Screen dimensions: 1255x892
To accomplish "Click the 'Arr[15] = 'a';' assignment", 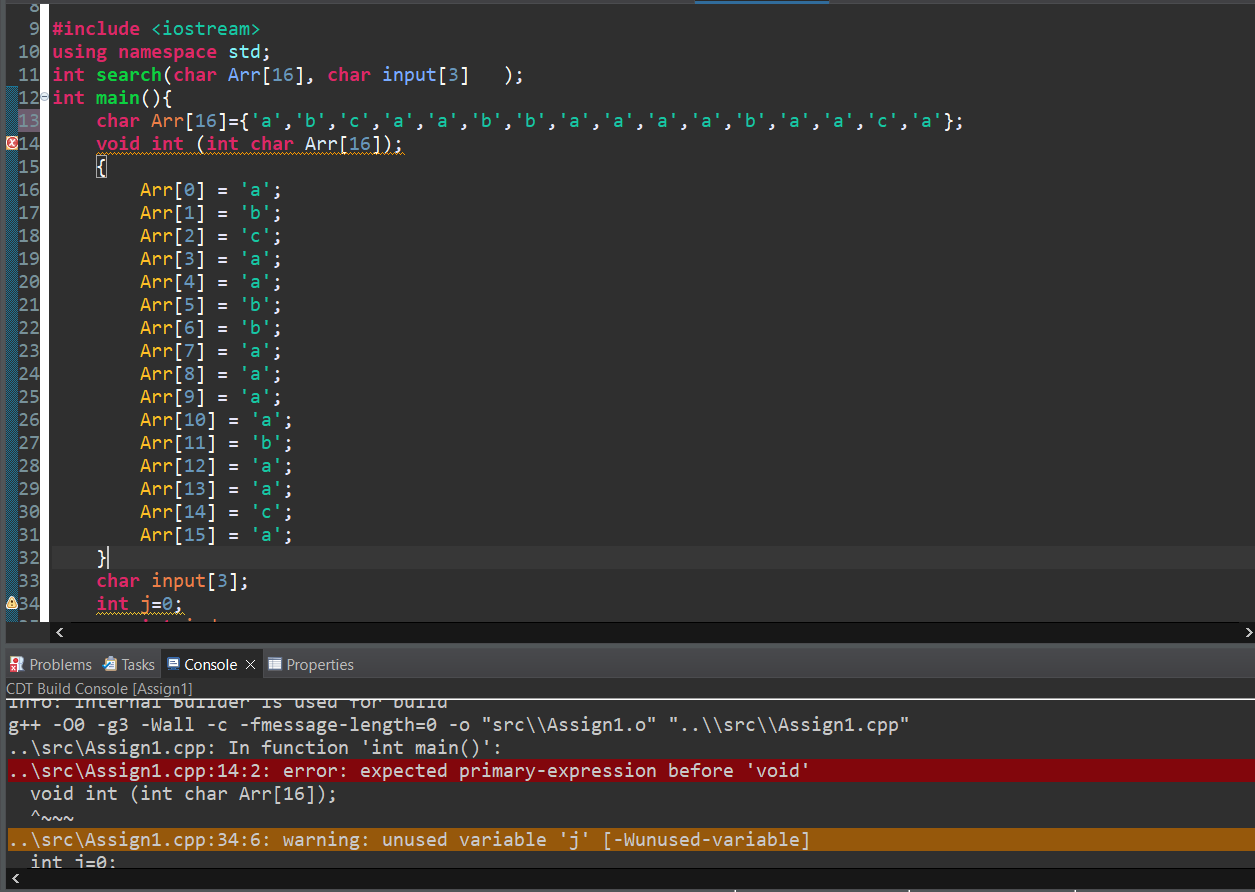I will tap(216, 535).
